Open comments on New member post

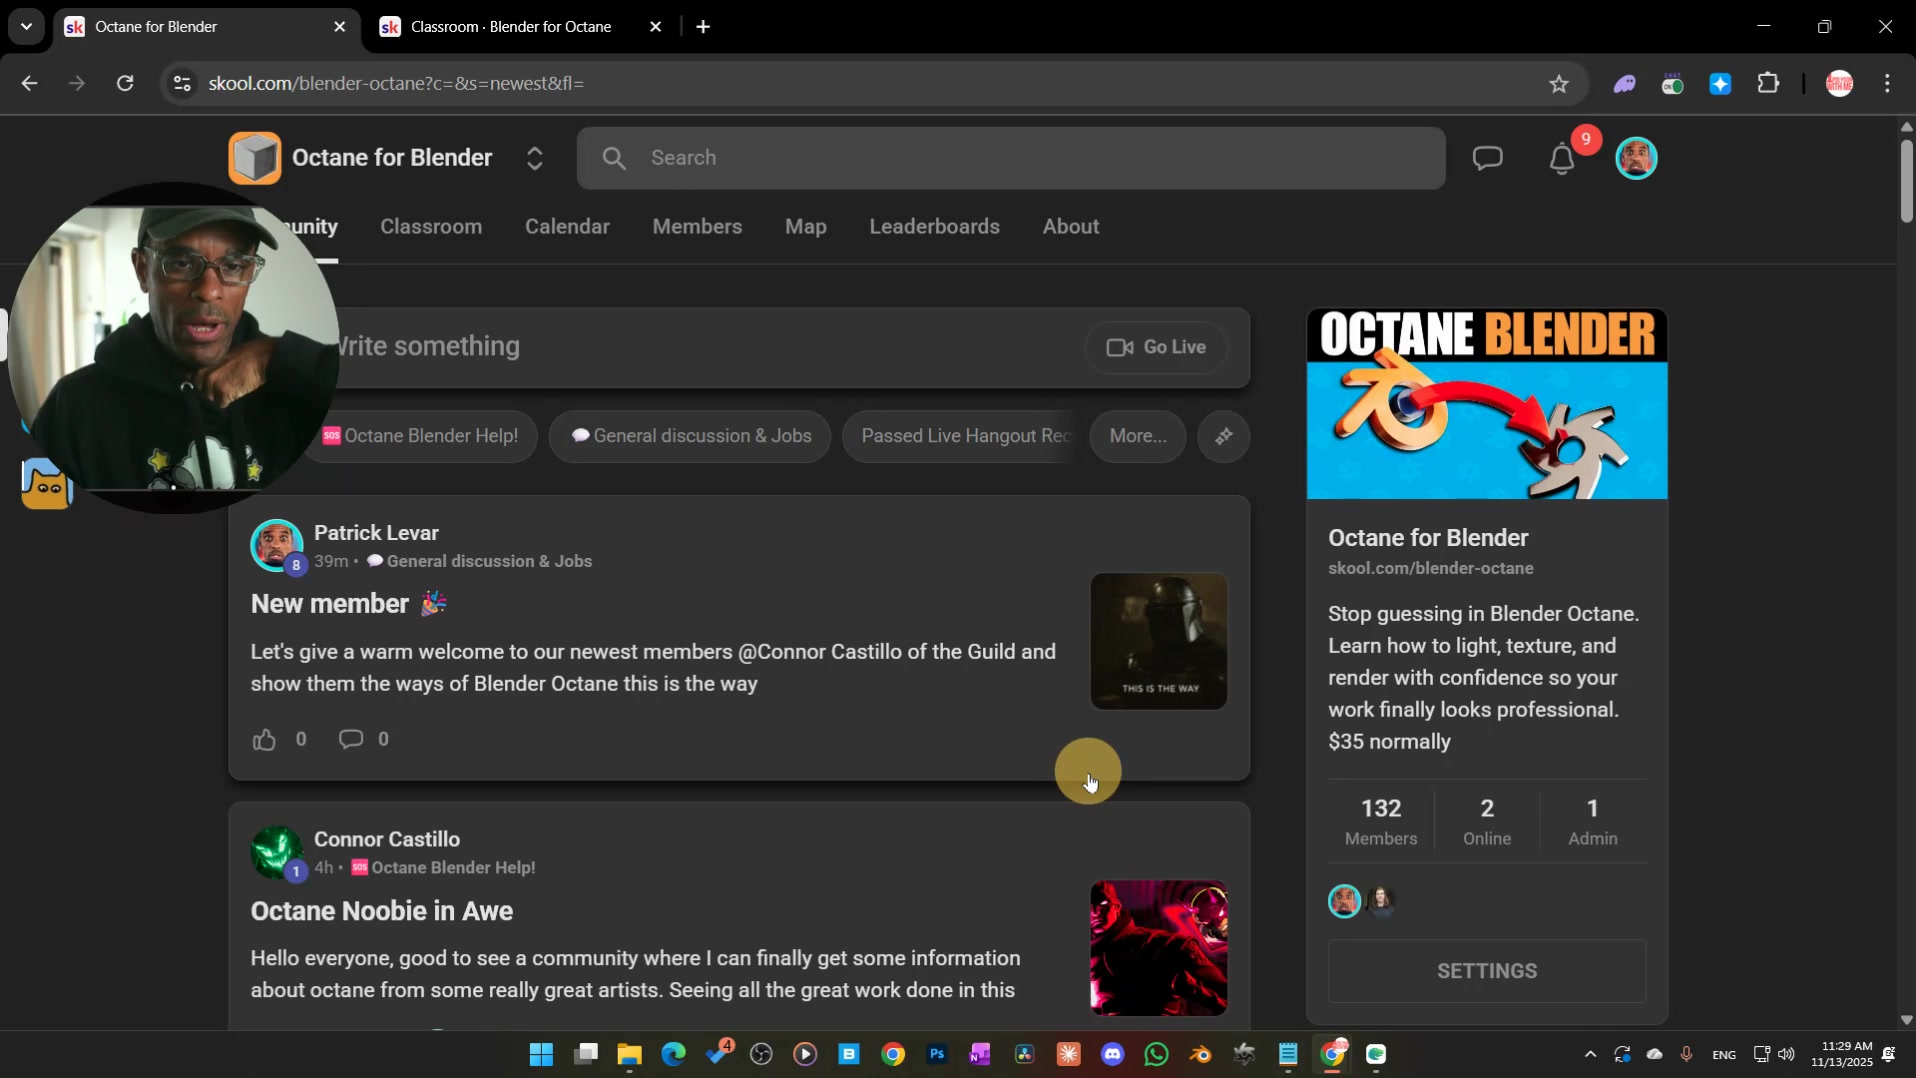351,739
